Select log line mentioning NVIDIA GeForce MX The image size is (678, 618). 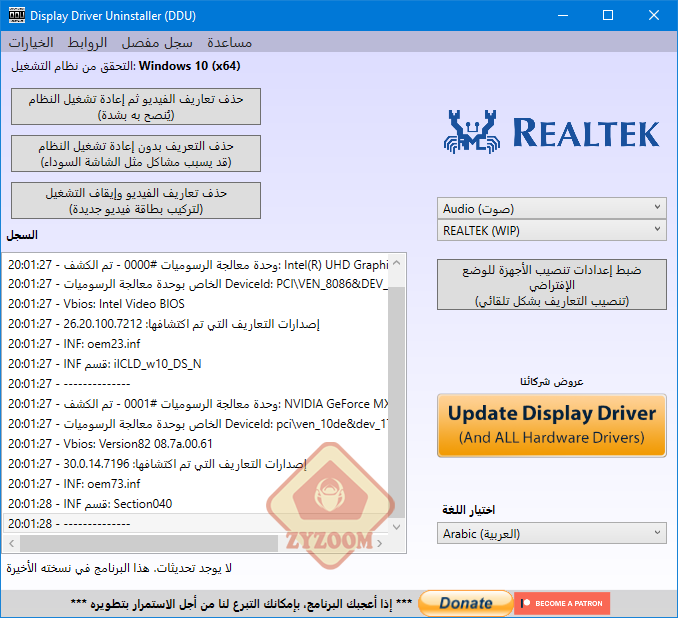(x=195, y=403)
